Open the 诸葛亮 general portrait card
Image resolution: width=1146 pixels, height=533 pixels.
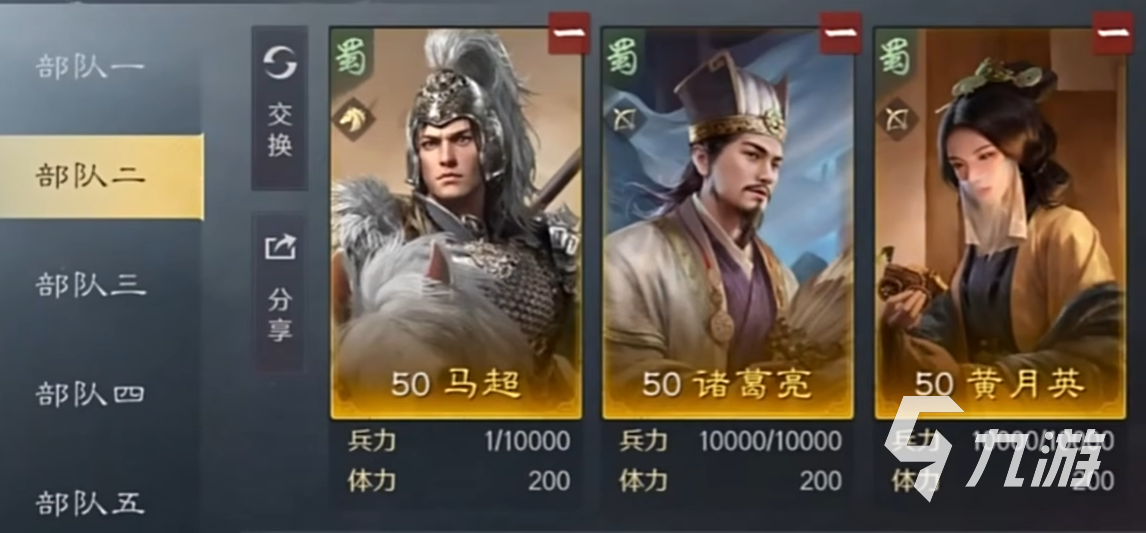click(728, 223)
